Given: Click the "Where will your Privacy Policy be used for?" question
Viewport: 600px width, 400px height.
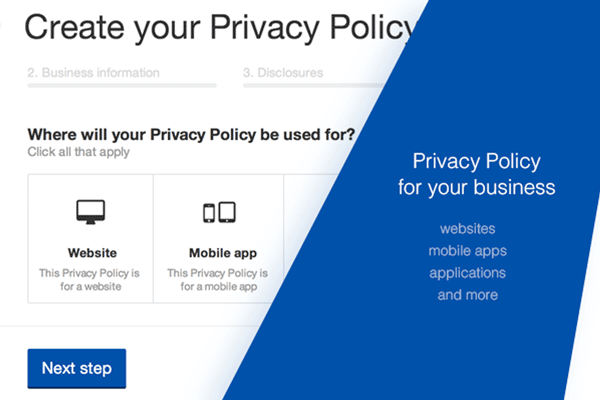Looking at the screenshot, I should [191, 134].
